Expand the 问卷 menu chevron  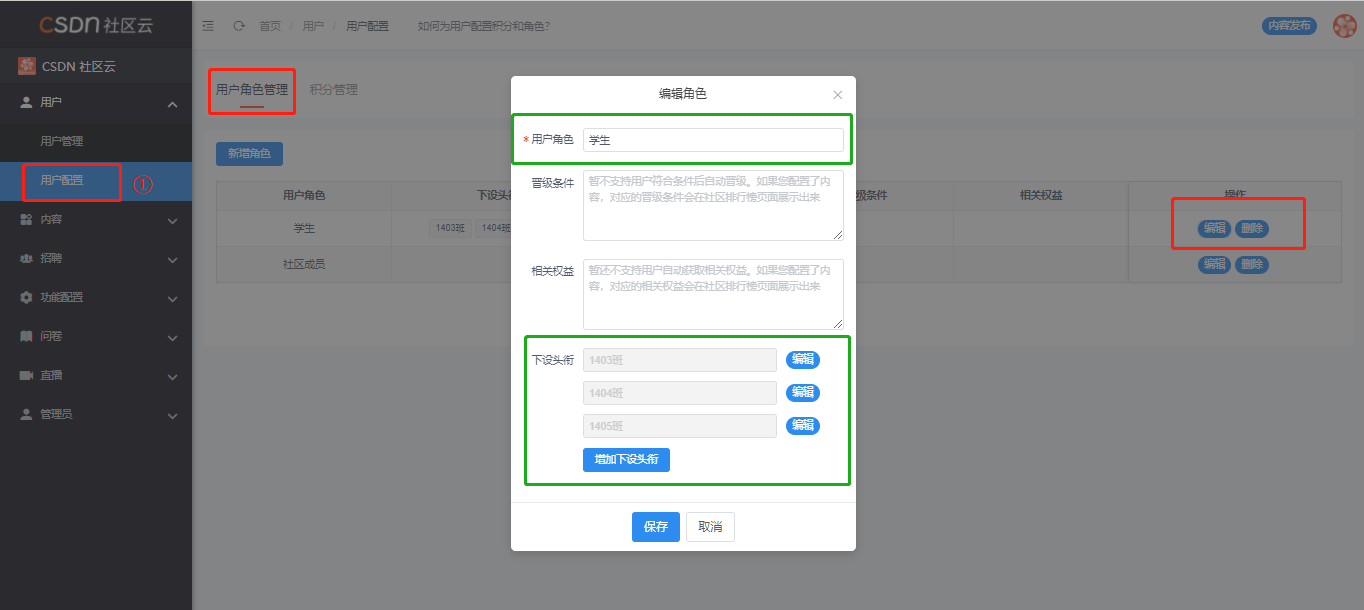click(x=172, y=337)
